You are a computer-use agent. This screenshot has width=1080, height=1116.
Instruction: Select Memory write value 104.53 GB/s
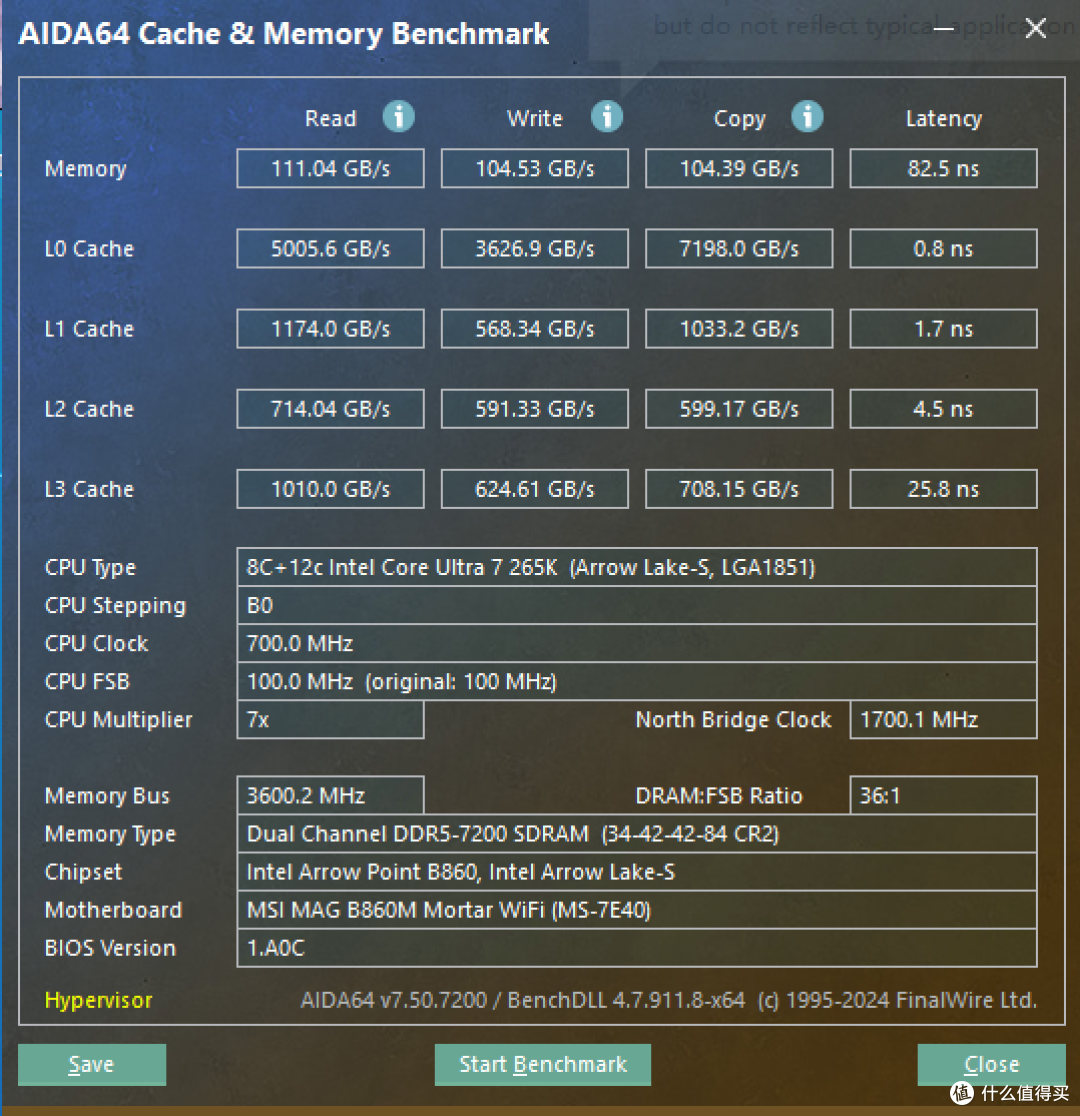click(535, 169)
